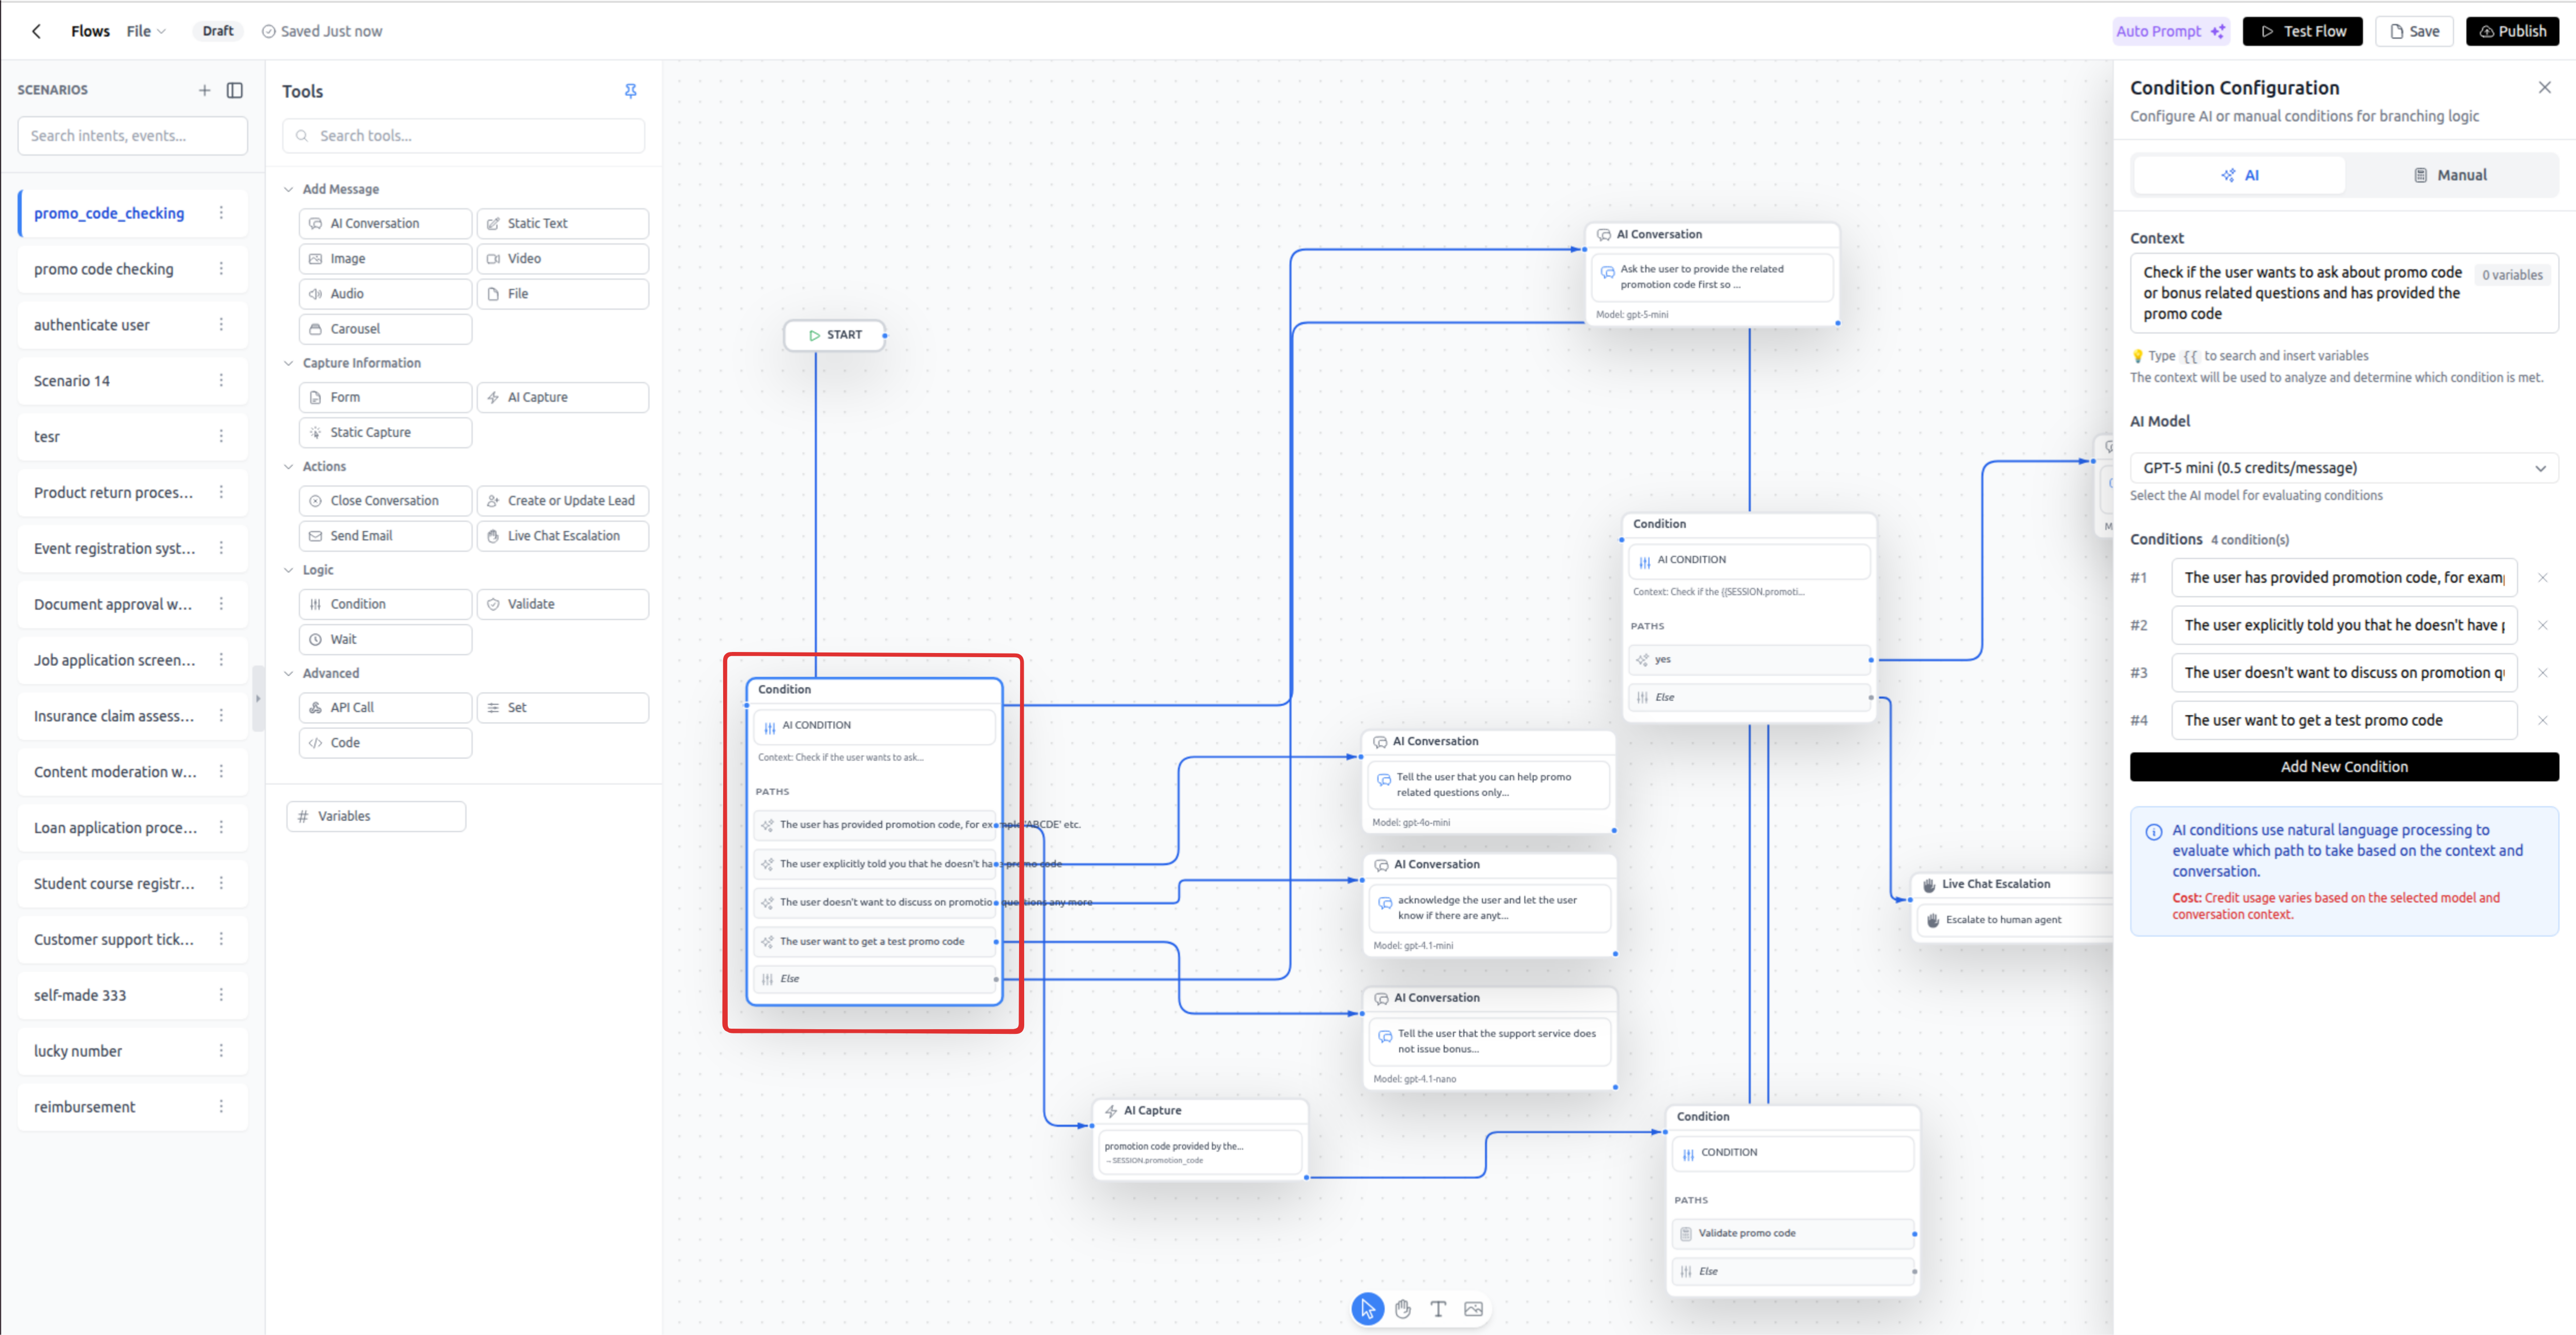This screenshot has width=2576, height=1335.
Task: Click the back arrow icon
Action: click(x=37, y=31)
